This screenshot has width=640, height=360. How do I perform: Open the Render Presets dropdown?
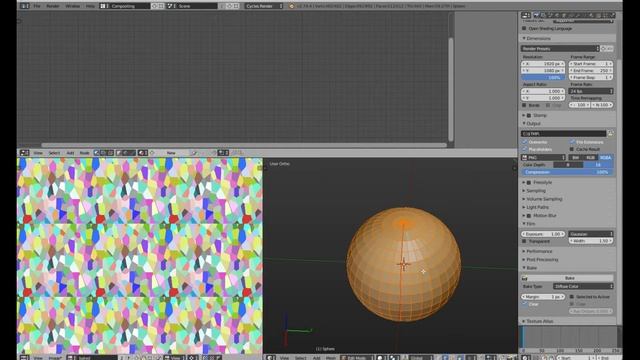coord(560,49)
